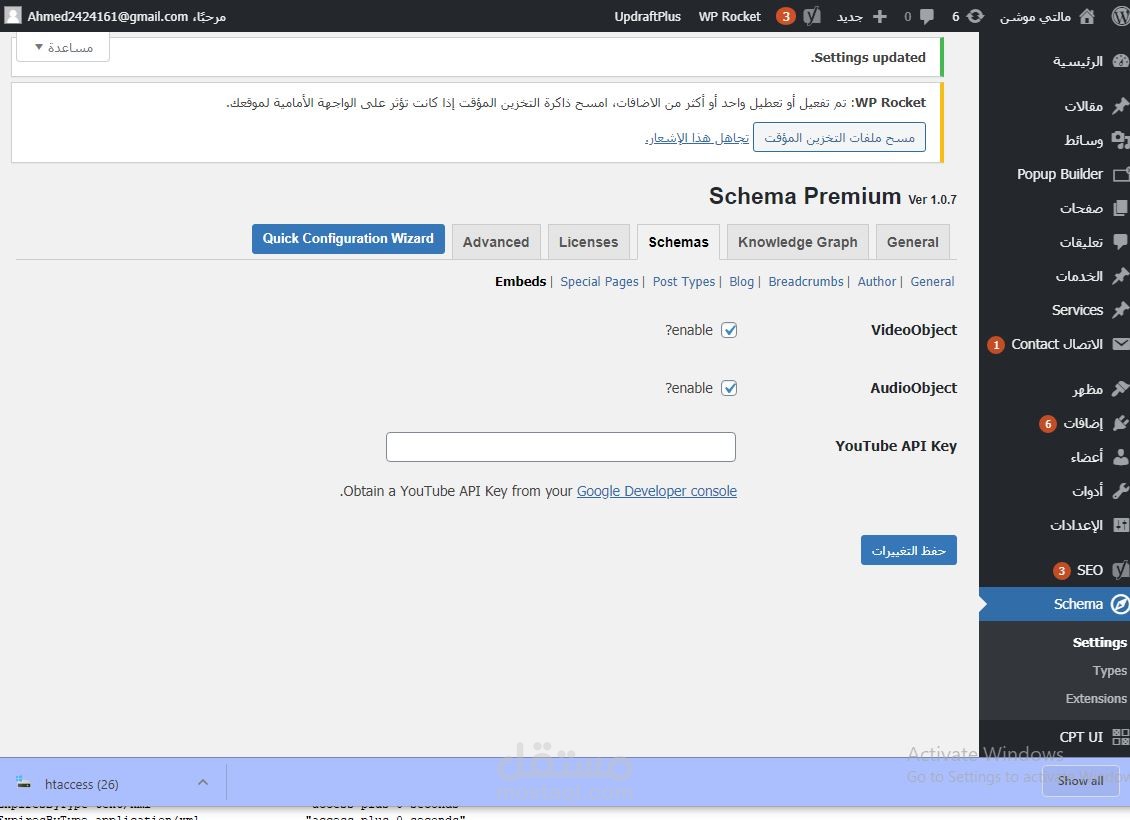Click حفظ التغييرات save changes button
The height and width of the screenshot is (820, 1130).
point(909,551)
